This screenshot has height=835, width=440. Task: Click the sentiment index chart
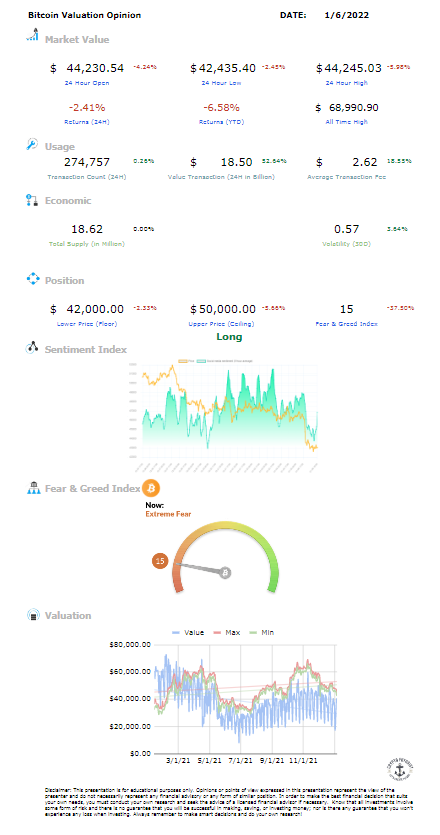point(224,416)
